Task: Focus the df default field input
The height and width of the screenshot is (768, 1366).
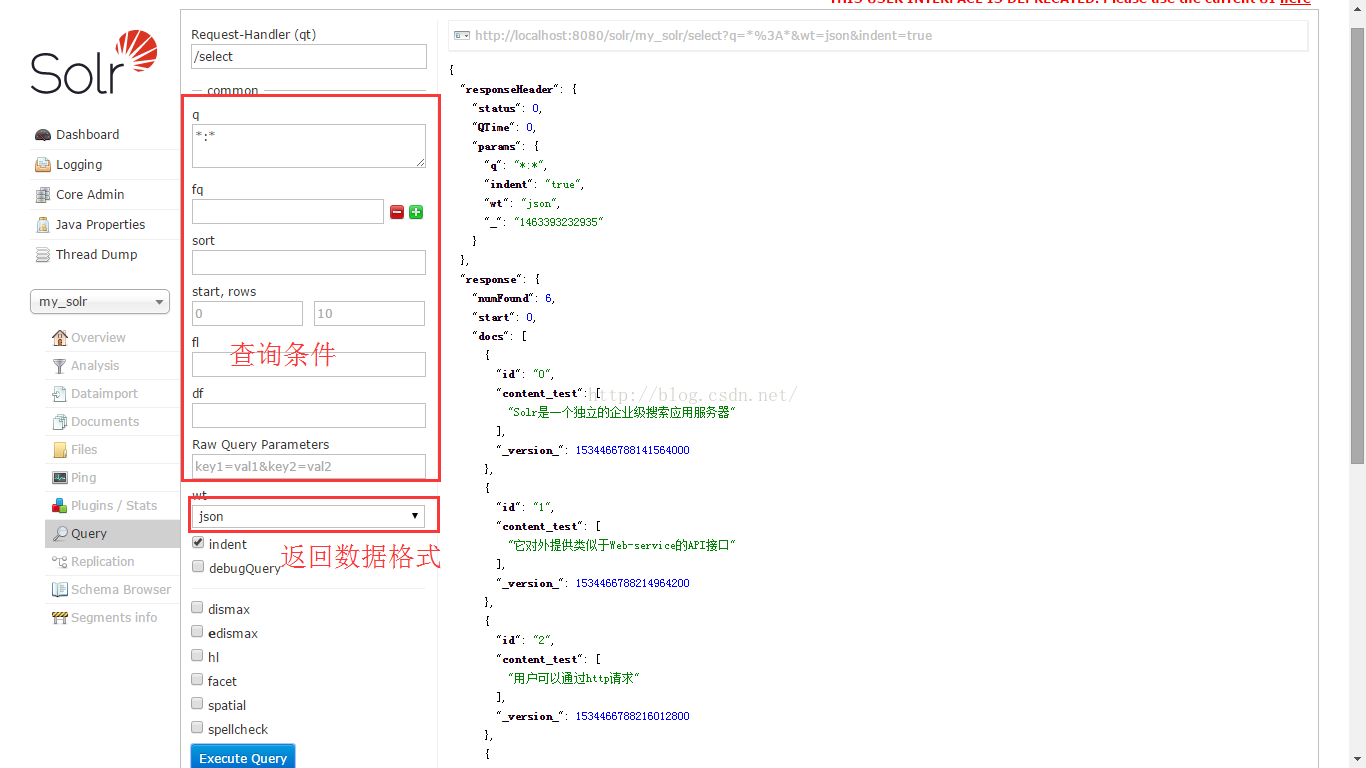Action: [309, 415]
